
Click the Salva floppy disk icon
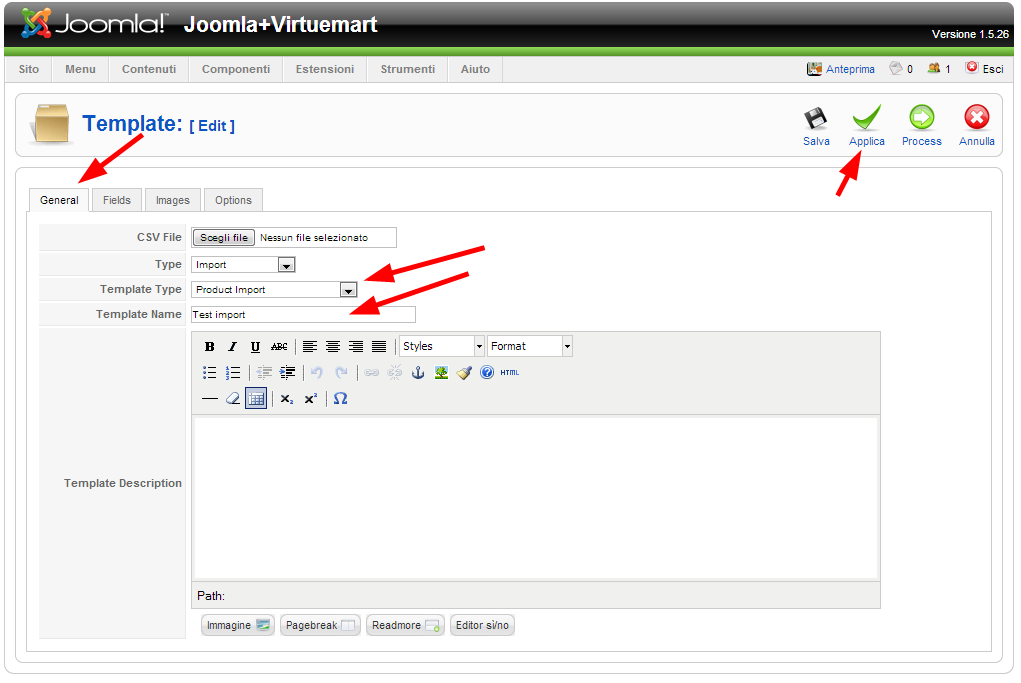[x=815, y=118]
